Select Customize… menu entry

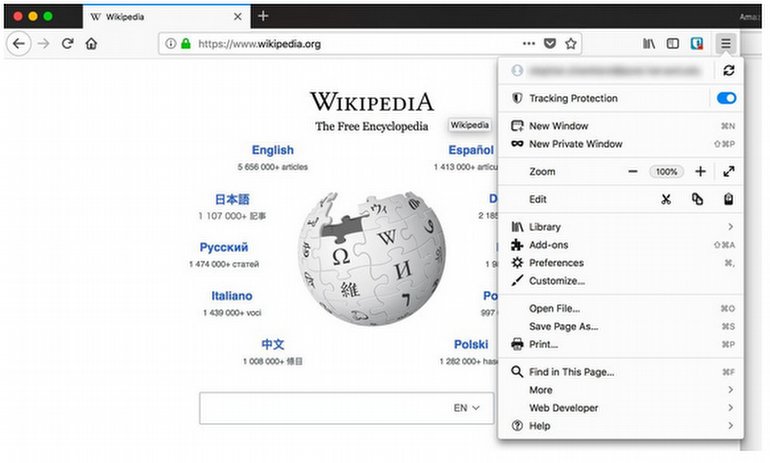click(621, 281)
